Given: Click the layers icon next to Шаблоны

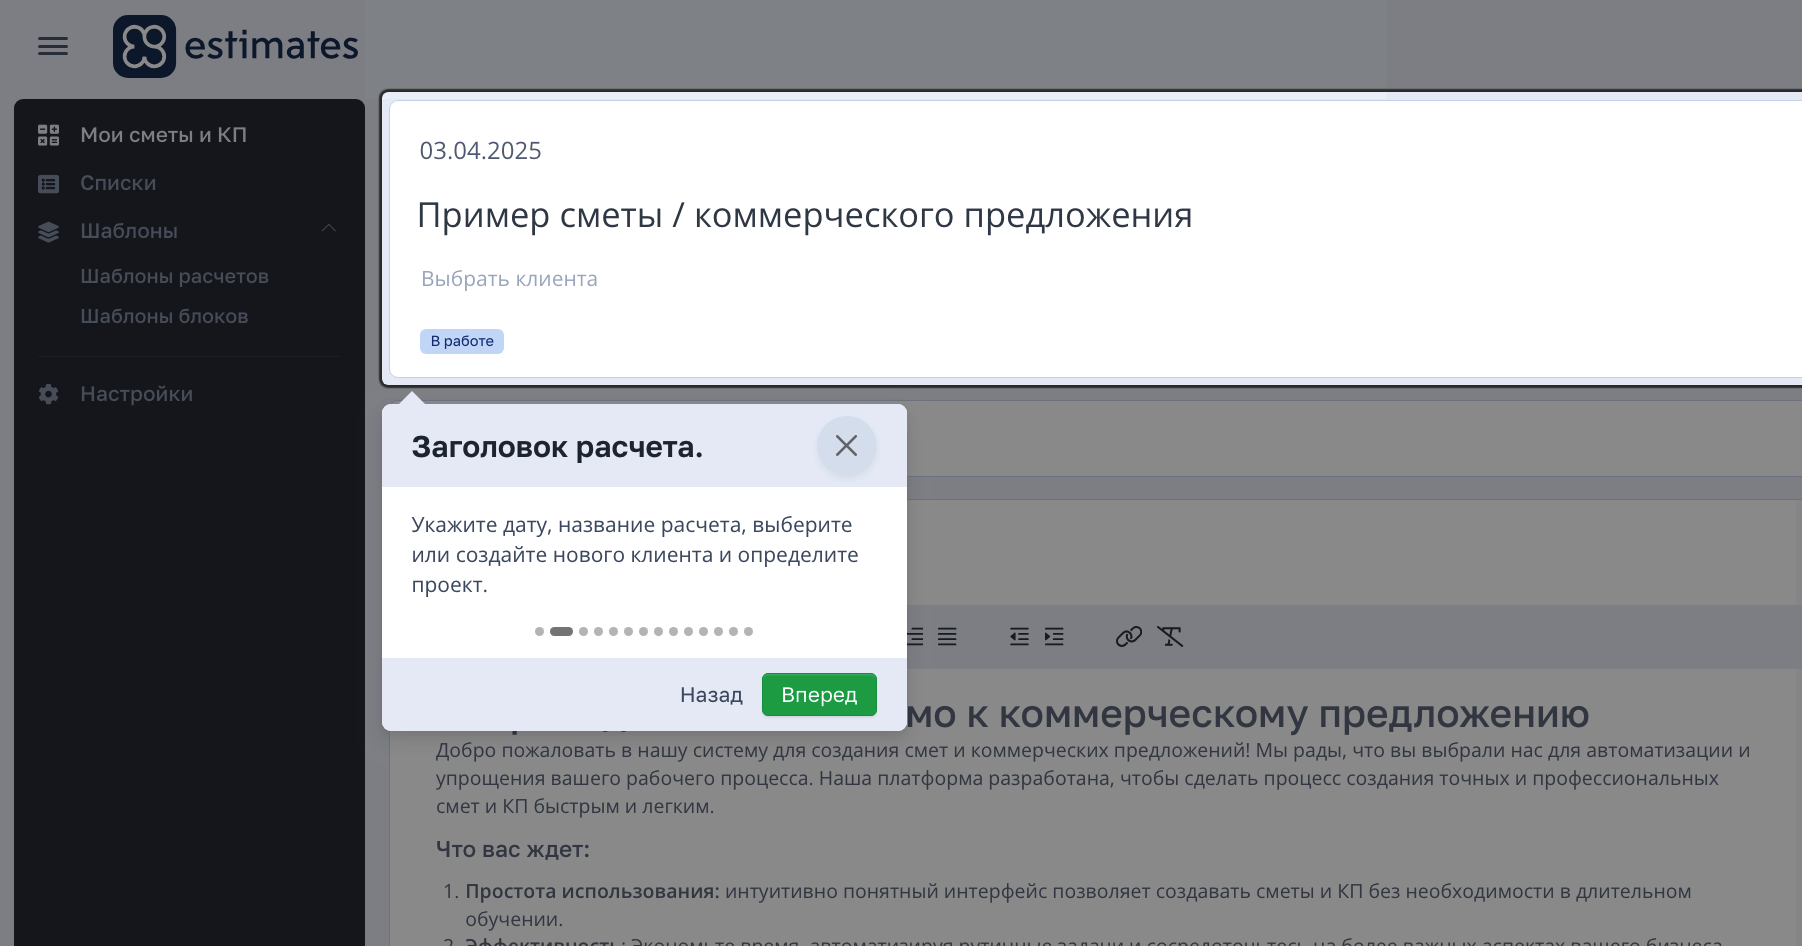Looking at the screenshot, I should pyautogui.click(x=48, y=231).
